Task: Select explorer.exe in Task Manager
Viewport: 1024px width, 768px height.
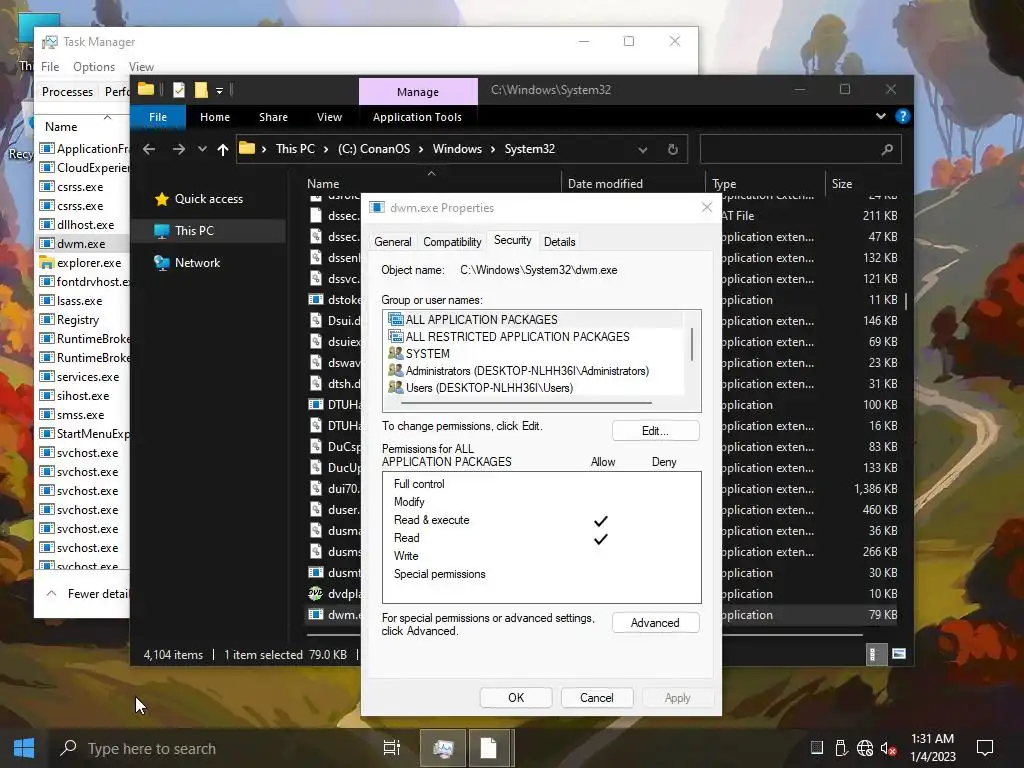Action: tap(89, 263)
